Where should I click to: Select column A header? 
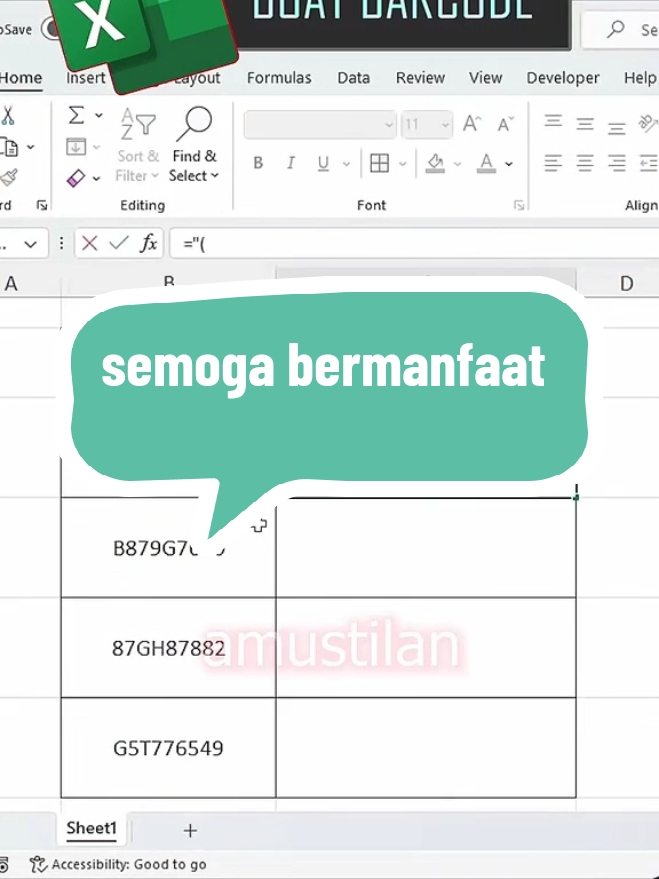(11, 284)
